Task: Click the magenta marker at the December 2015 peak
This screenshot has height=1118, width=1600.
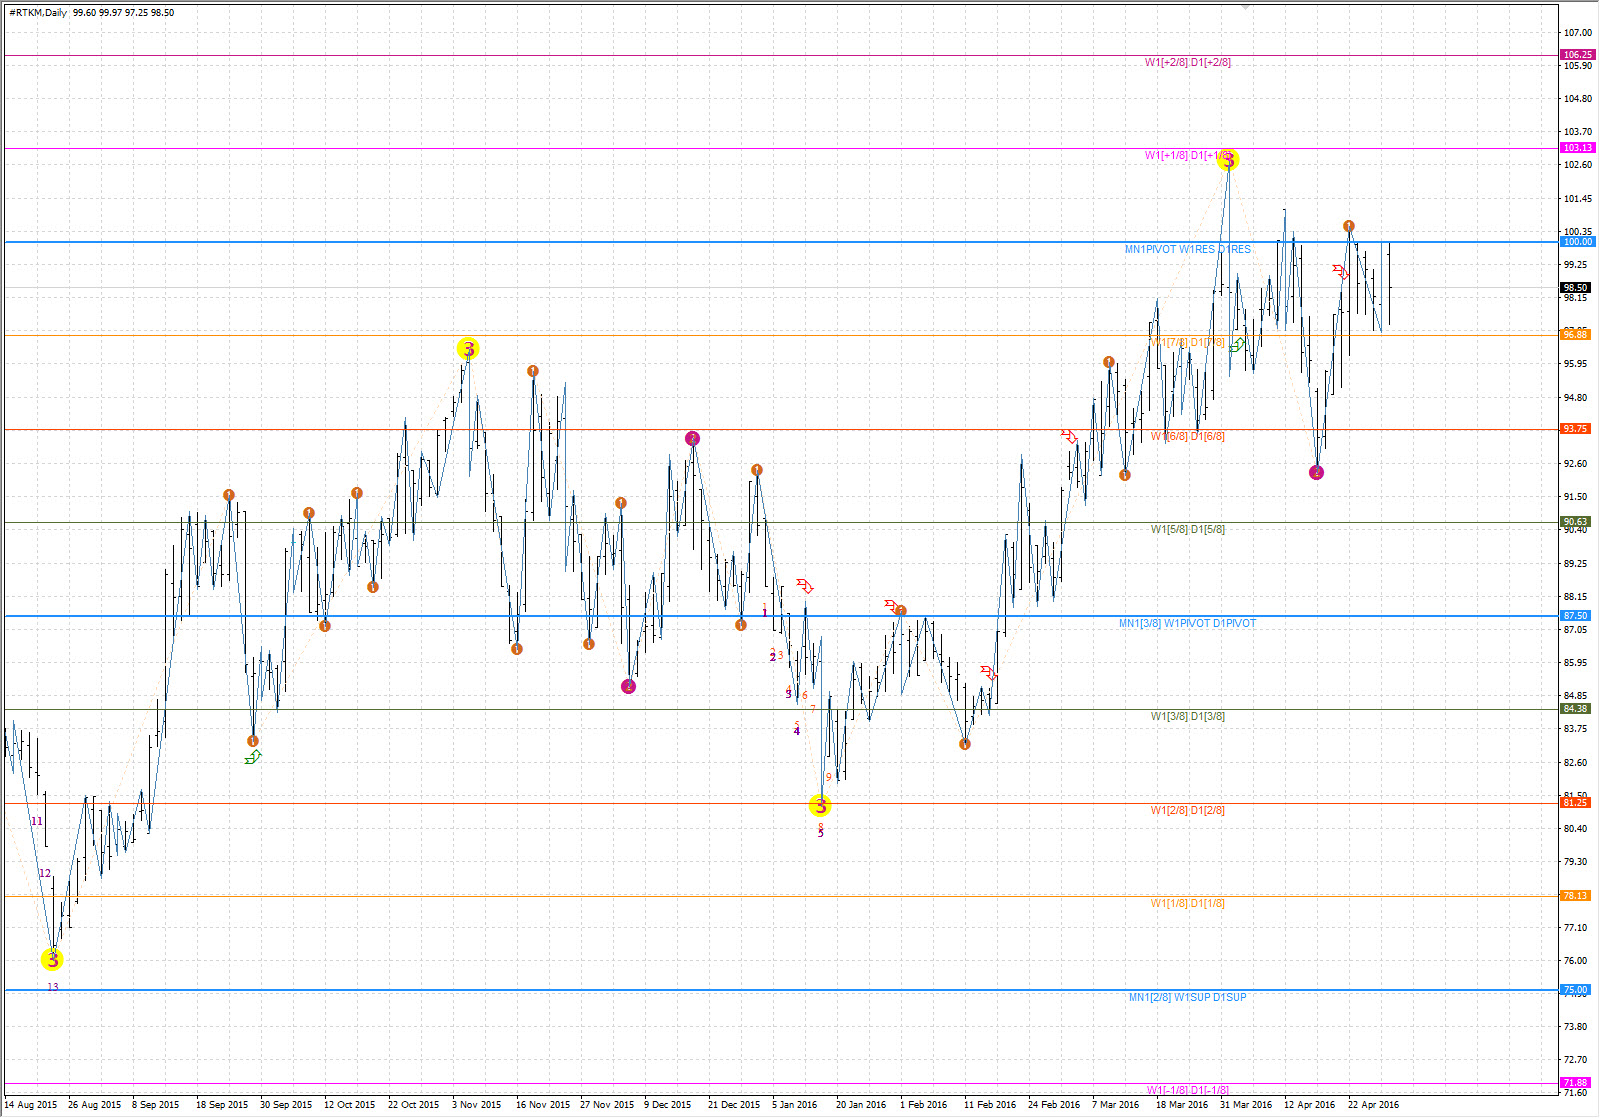Action: 692,439
